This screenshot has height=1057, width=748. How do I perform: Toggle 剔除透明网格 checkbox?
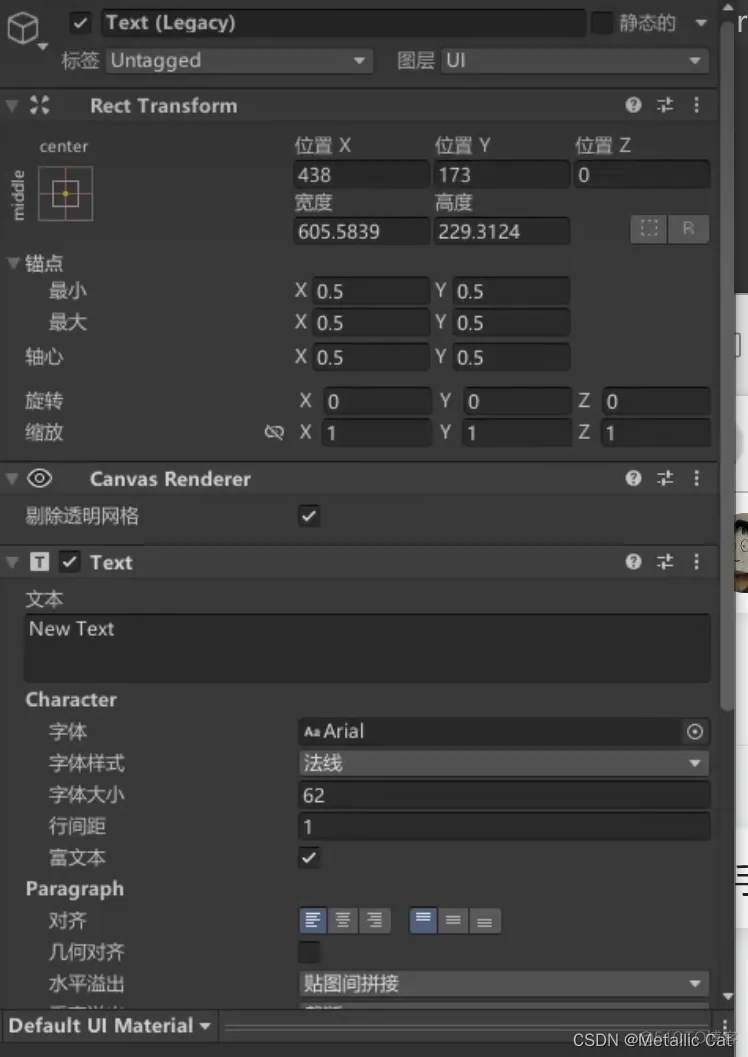(x=309, y=516)
